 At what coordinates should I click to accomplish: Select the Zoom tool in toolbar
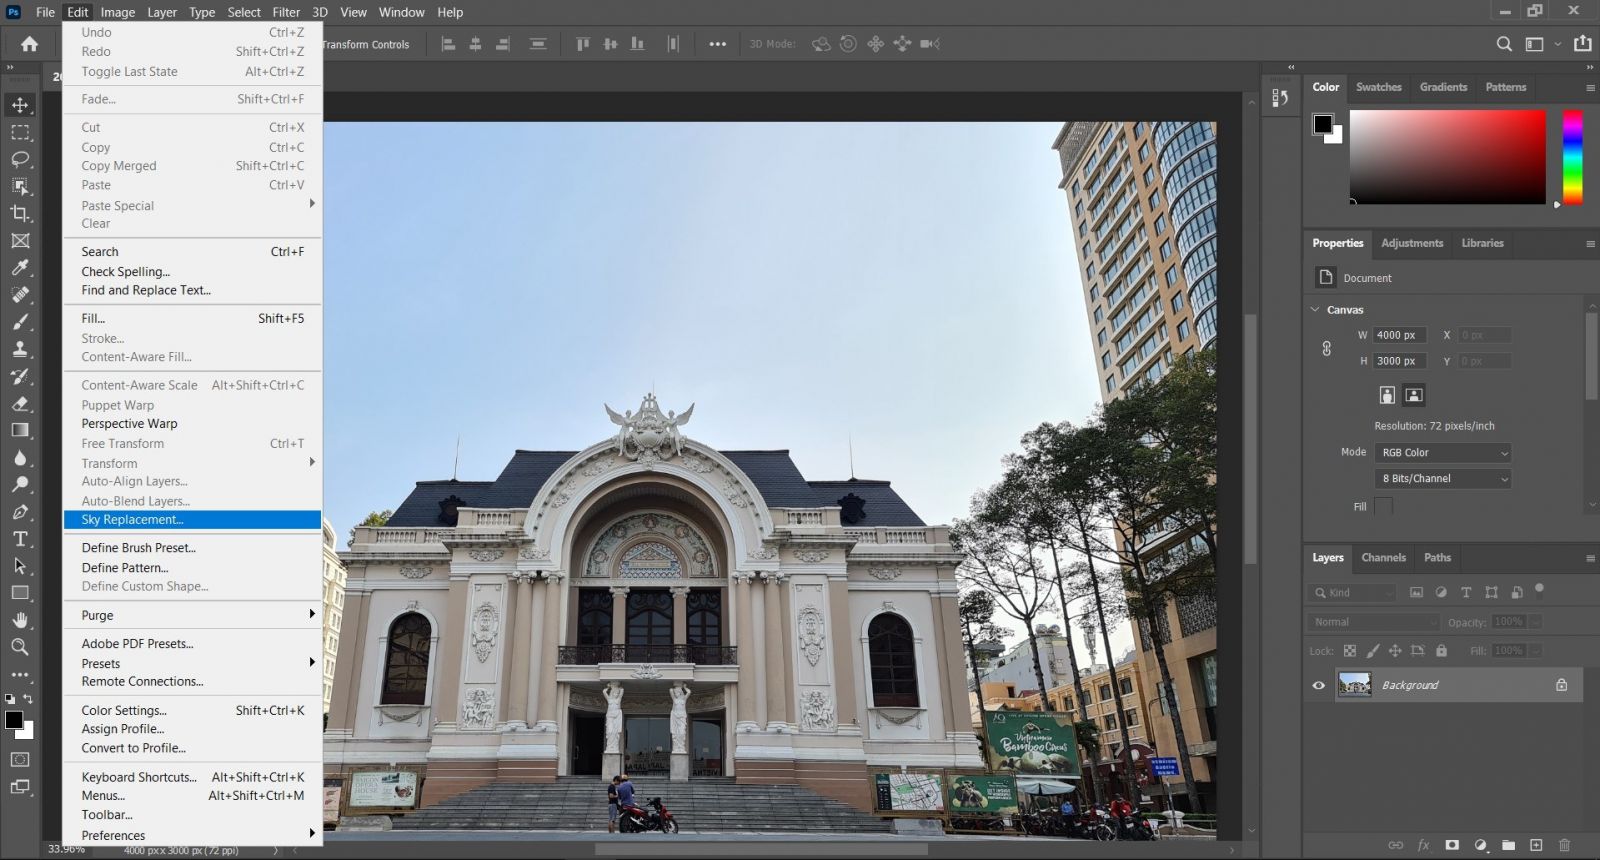[20, 647]
